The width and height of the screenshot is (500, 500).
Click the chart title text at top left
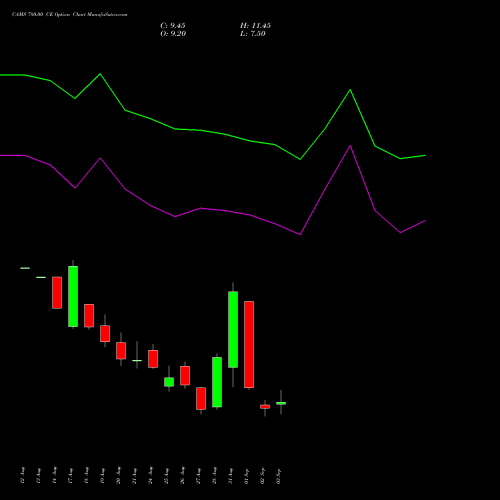[x=70, y=15]
